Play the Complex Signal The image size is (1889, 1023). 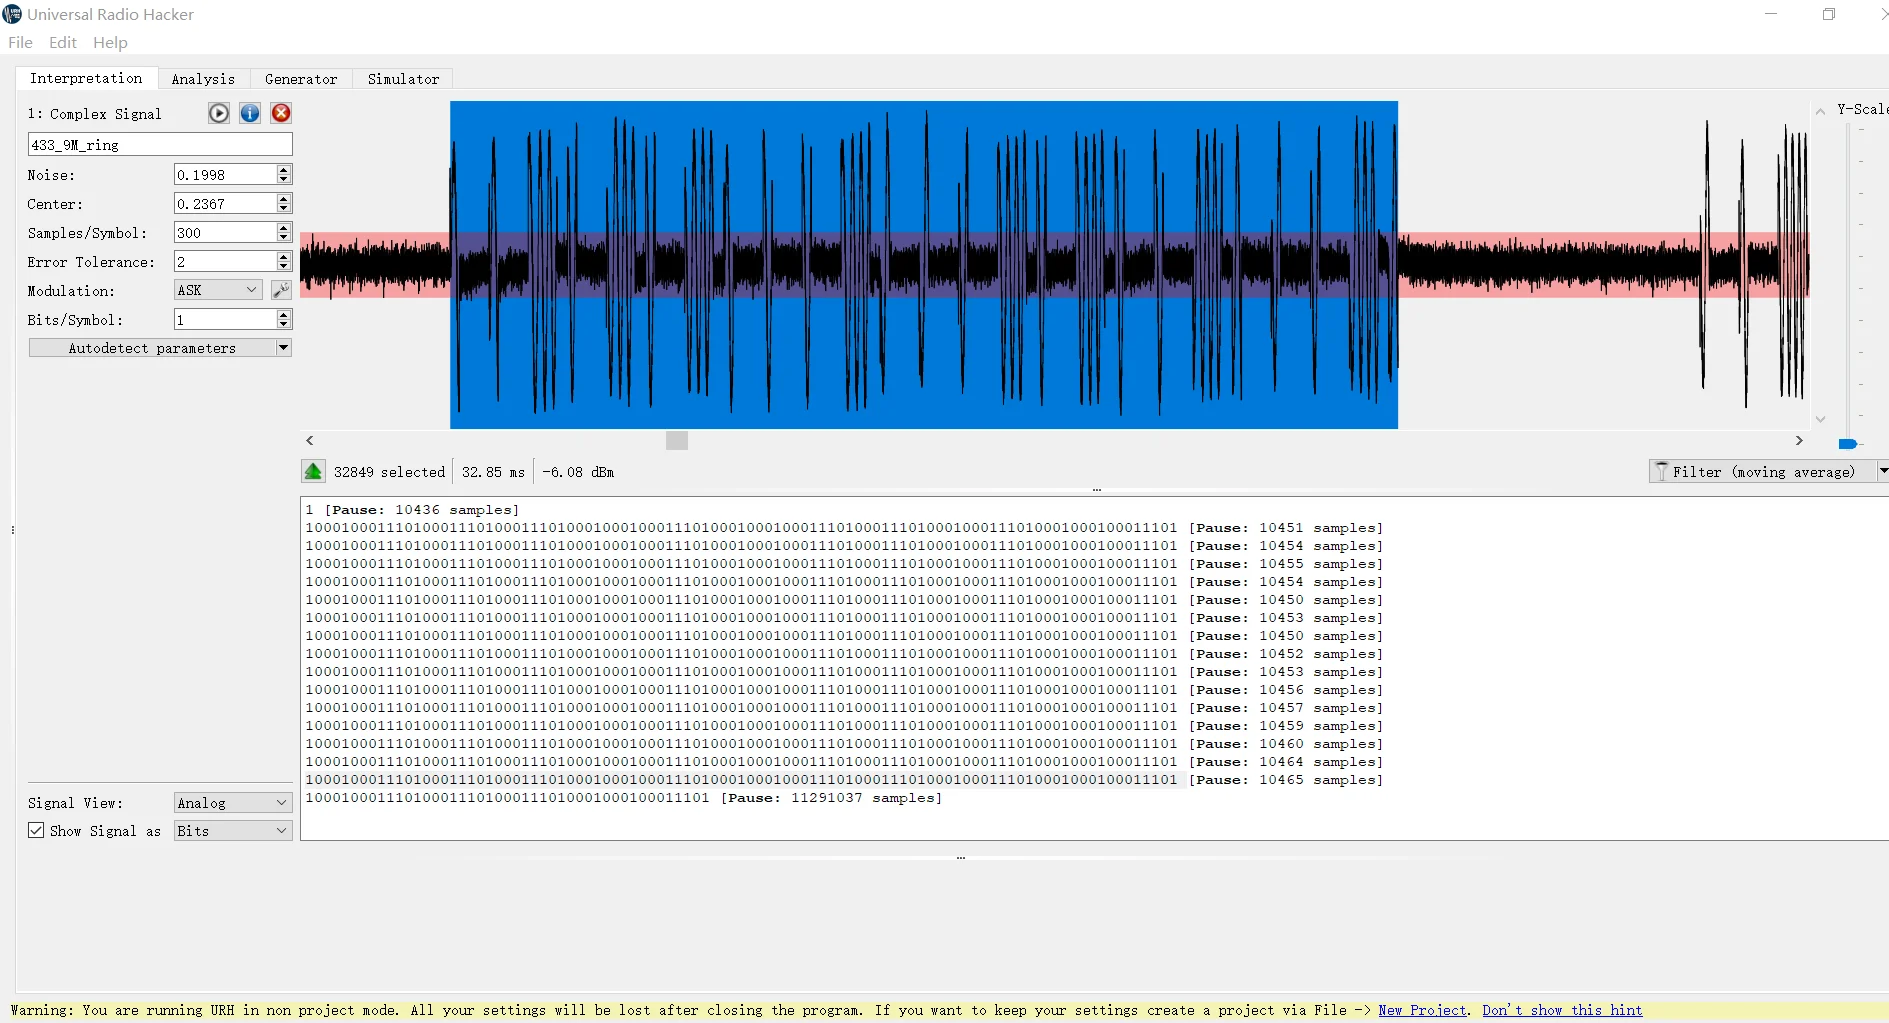pyautogui.click(x=219, y=113)
